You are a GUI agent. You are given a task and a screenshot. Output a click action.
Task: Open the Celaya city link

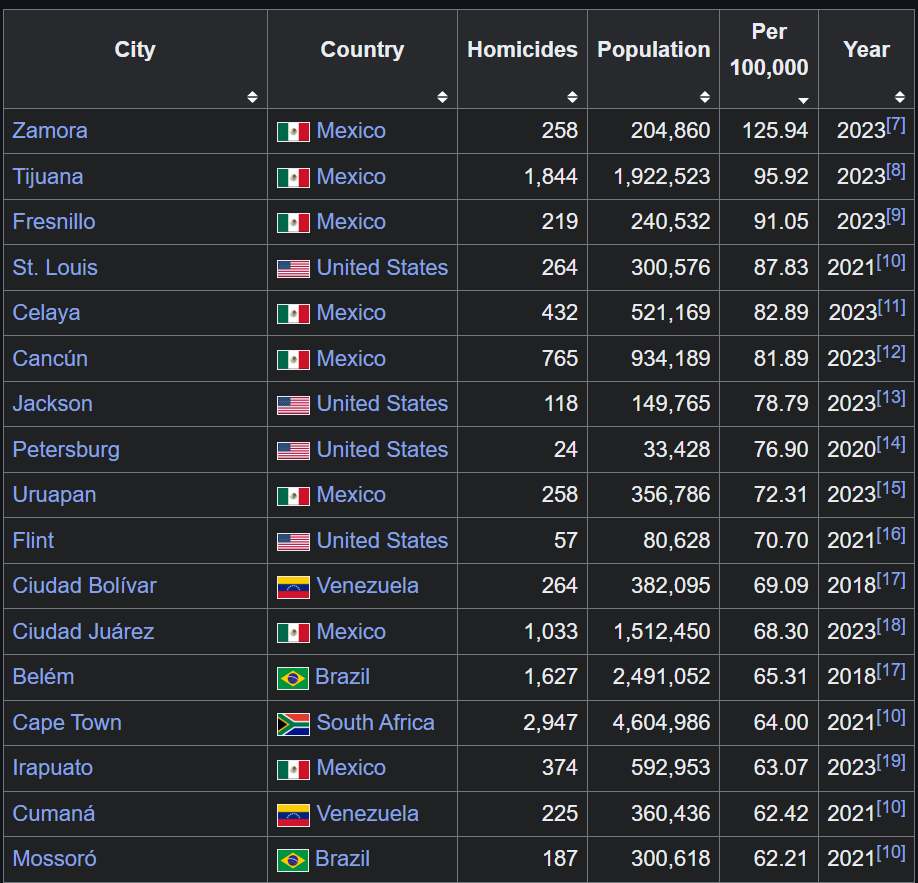click(x=46, y=313)
